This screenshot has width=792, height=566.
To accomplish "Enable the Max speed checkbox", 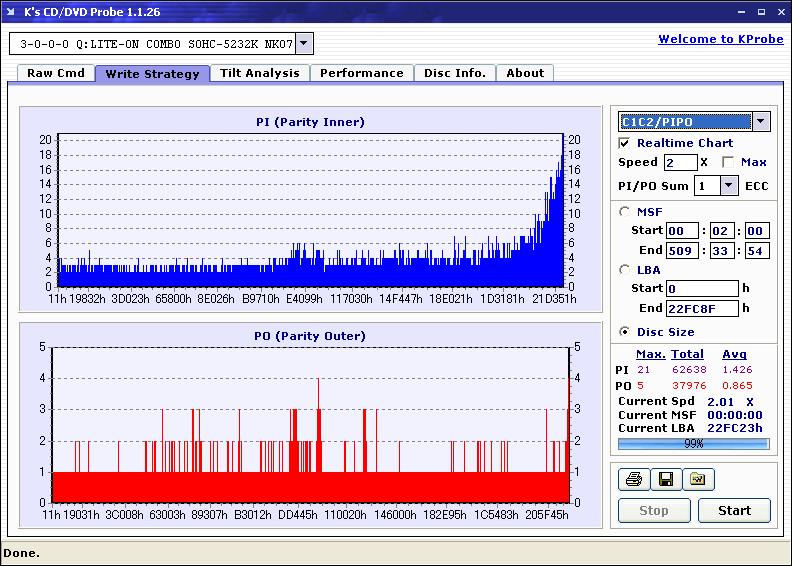I will pyautogui.click(x=728, y=162).
